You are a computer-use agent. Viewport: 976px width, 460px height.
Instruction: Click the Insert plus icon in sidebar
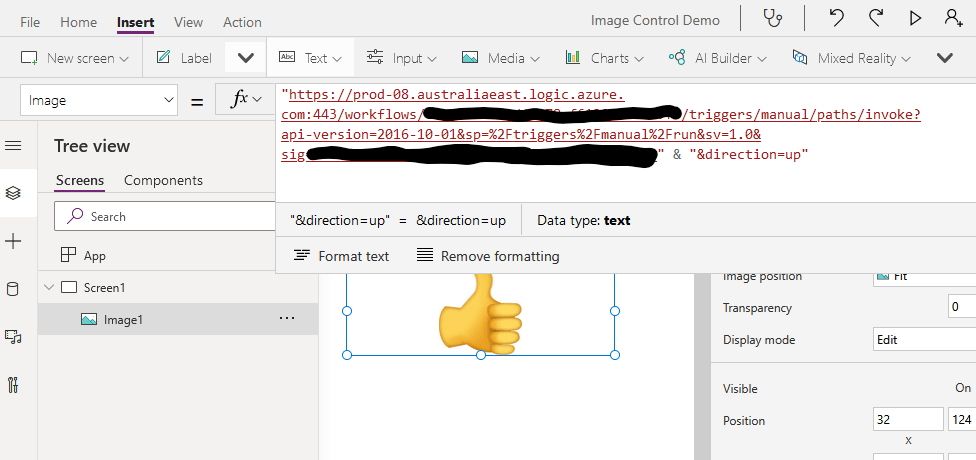(x=13, y=241)
